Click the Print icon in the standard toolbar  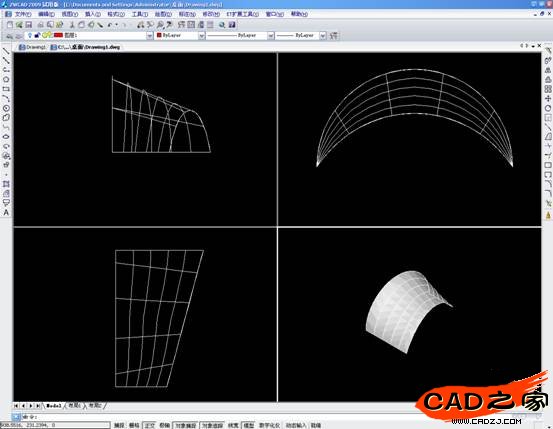pos(40,25)
